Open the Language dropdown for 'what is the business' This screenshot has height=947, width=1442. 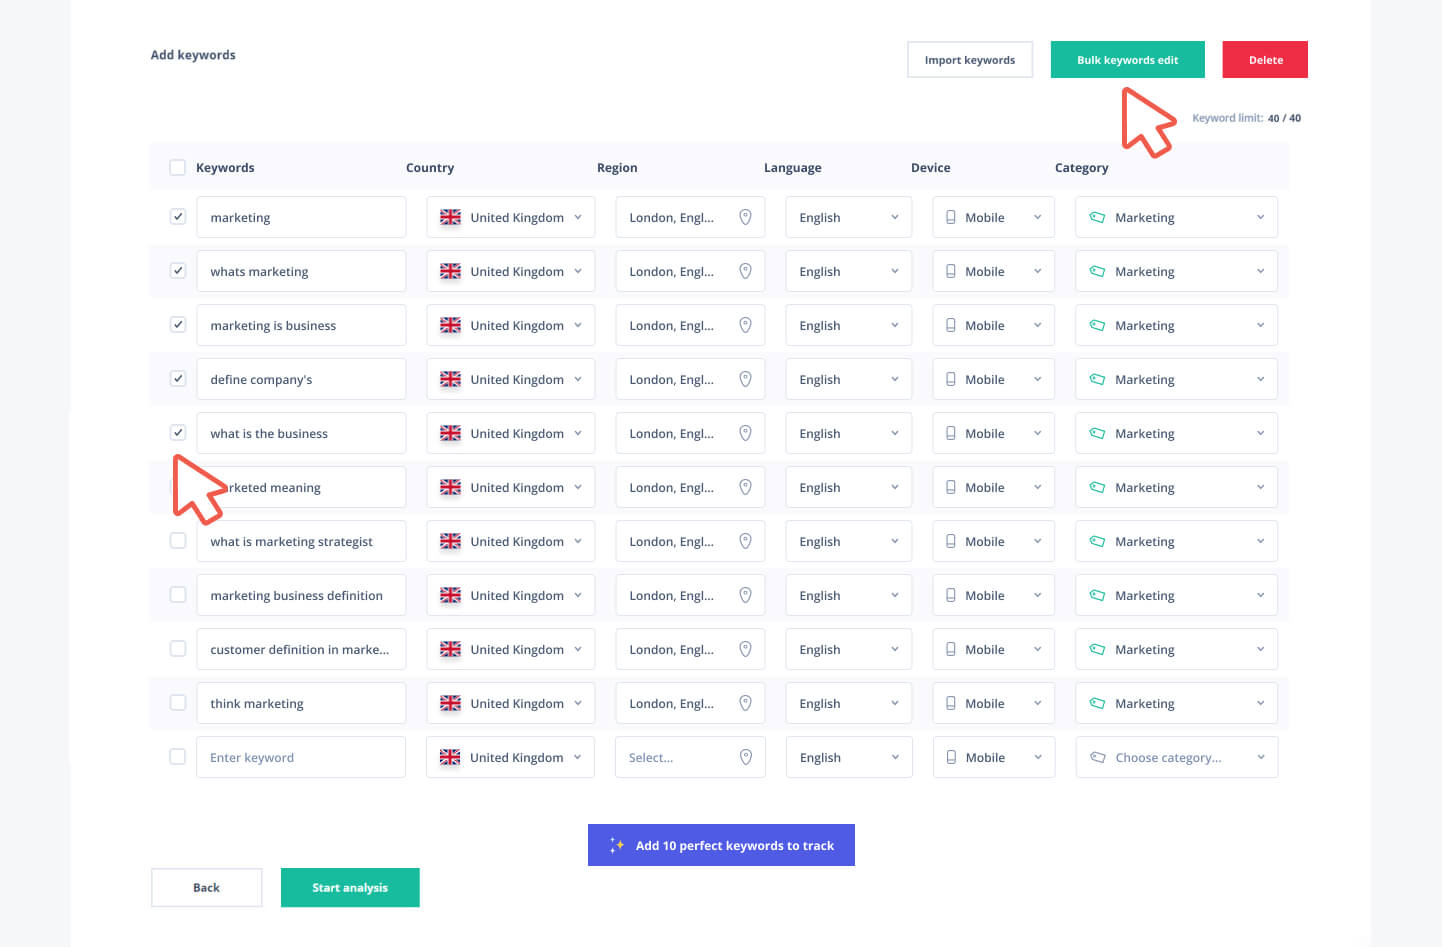[x=848, y=433]
